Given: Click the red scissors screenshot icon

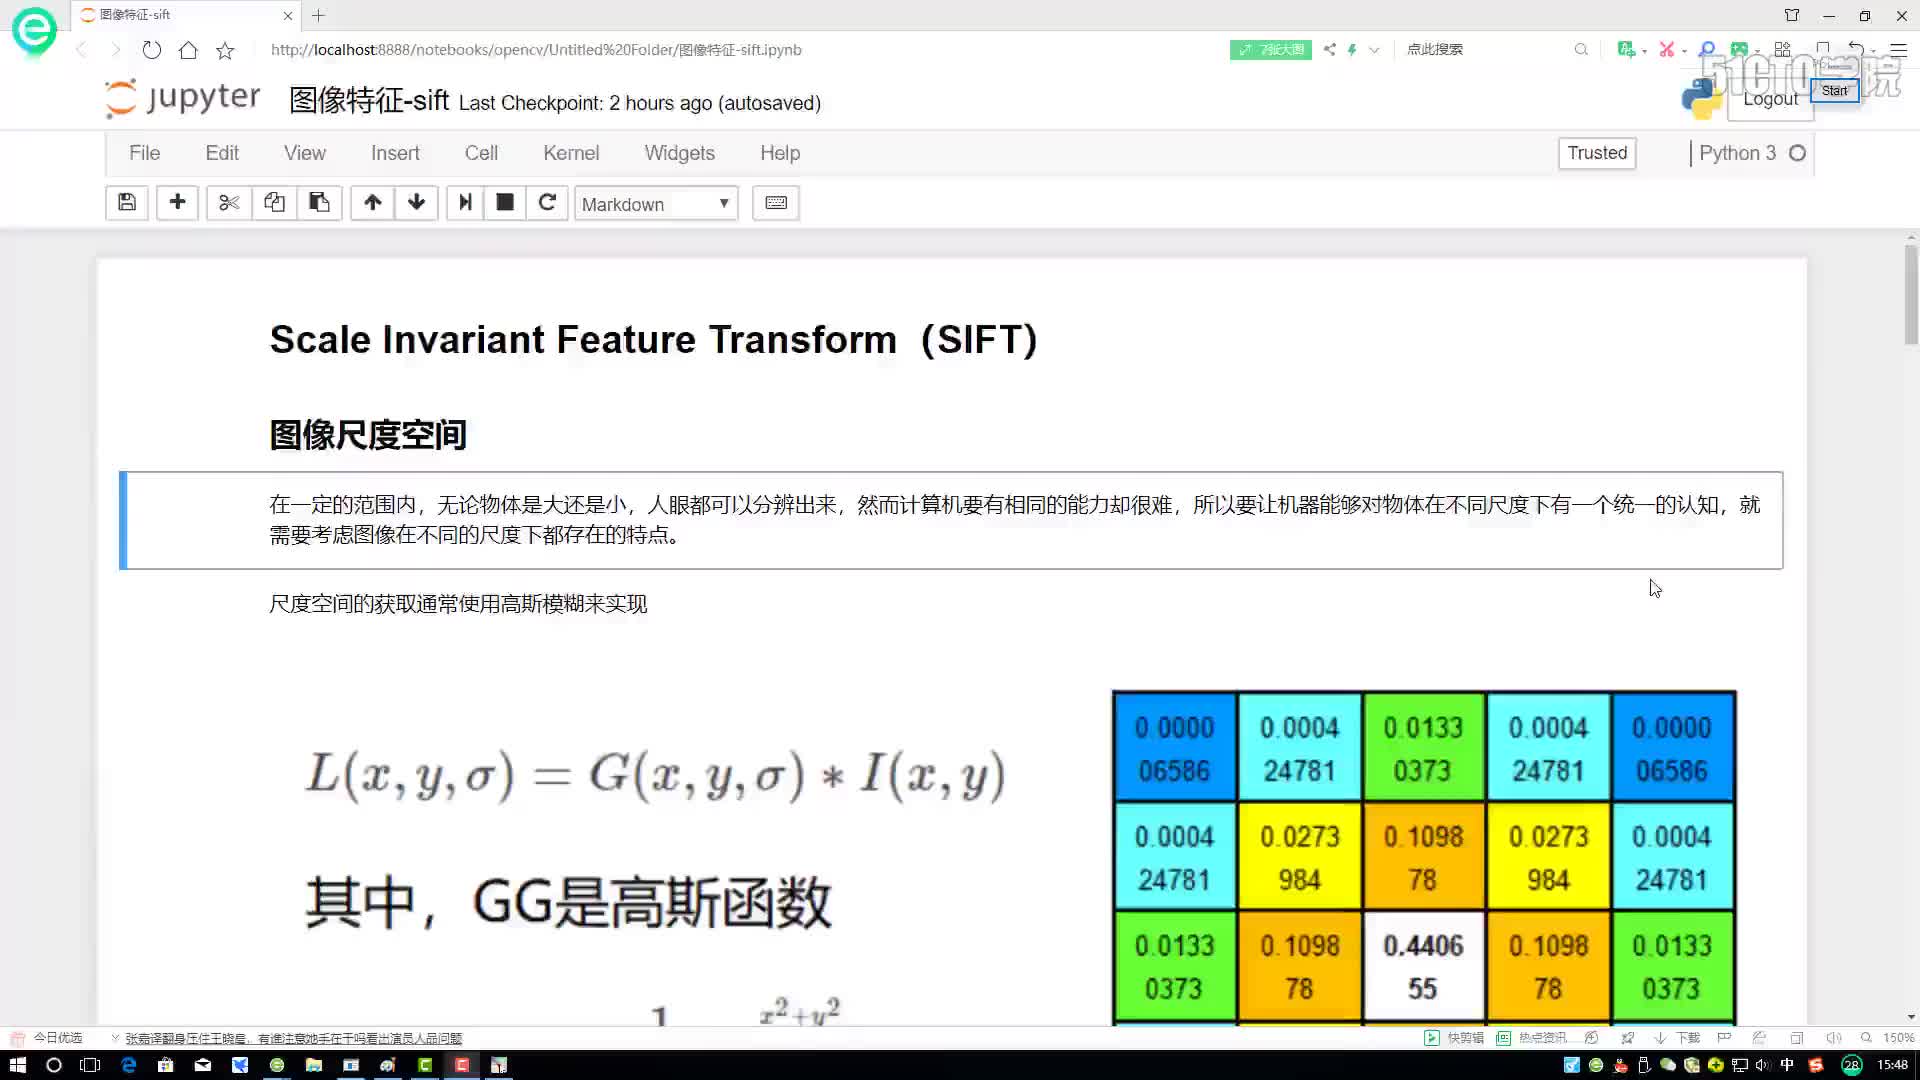Looking at the screenshot, I should 1666,49.
